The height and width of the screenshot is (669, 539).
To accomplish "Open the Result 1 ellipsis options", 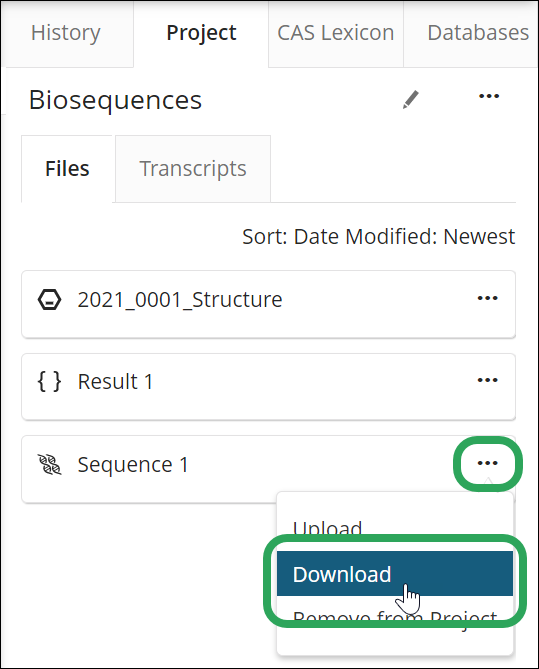I will [x=487, y=380].
